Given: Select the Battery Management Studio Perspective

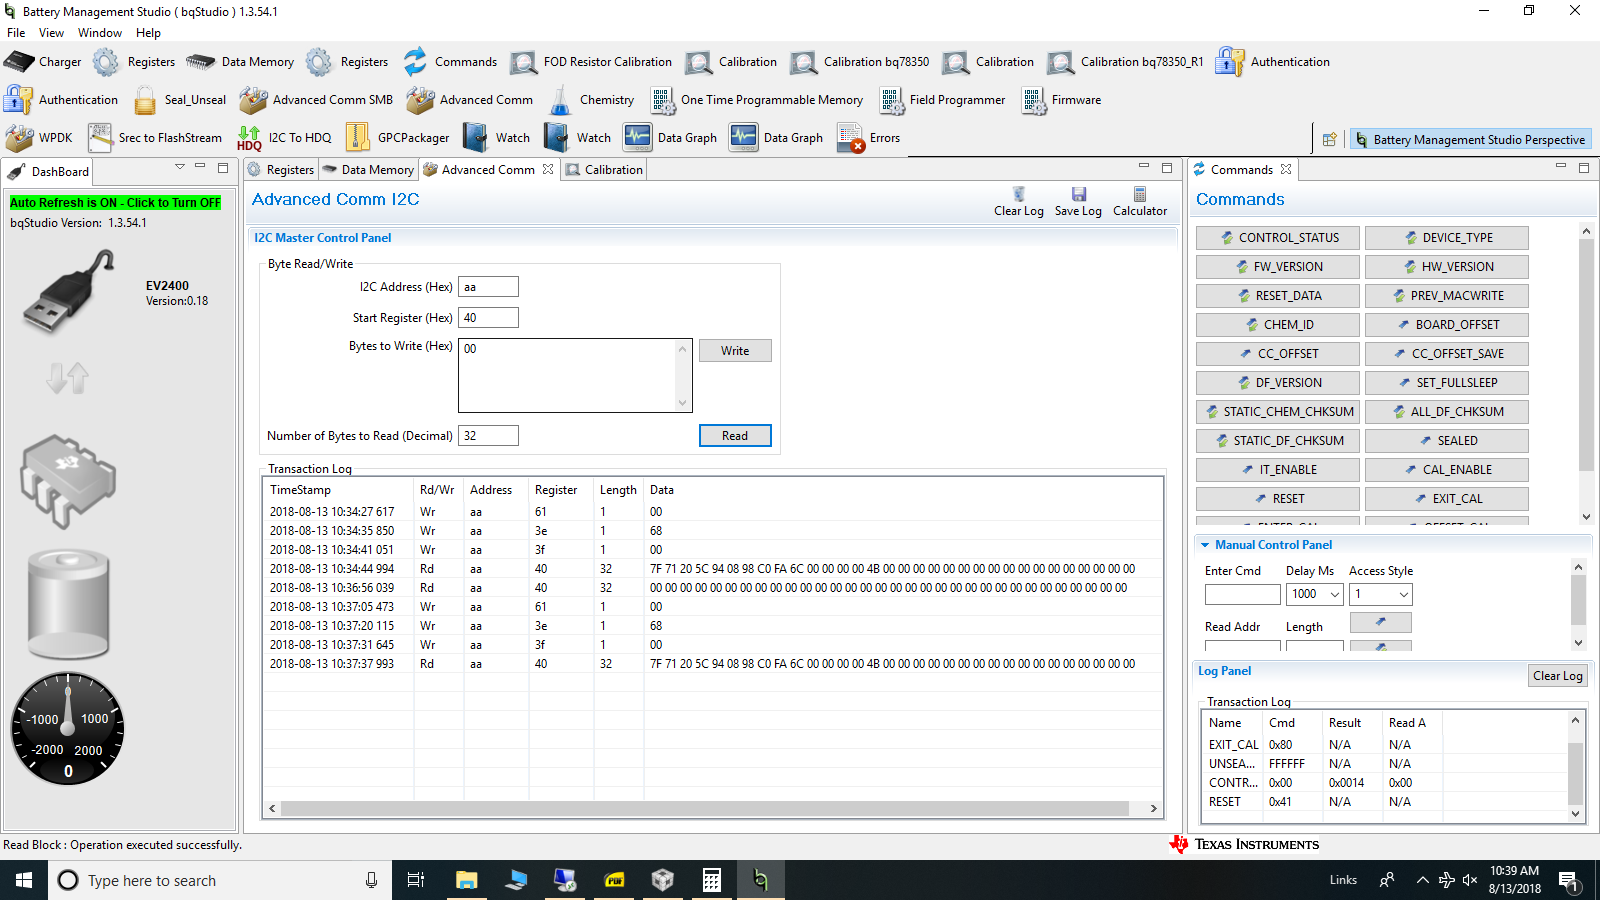Looking at the screenshot, I should pos(1470,140).
